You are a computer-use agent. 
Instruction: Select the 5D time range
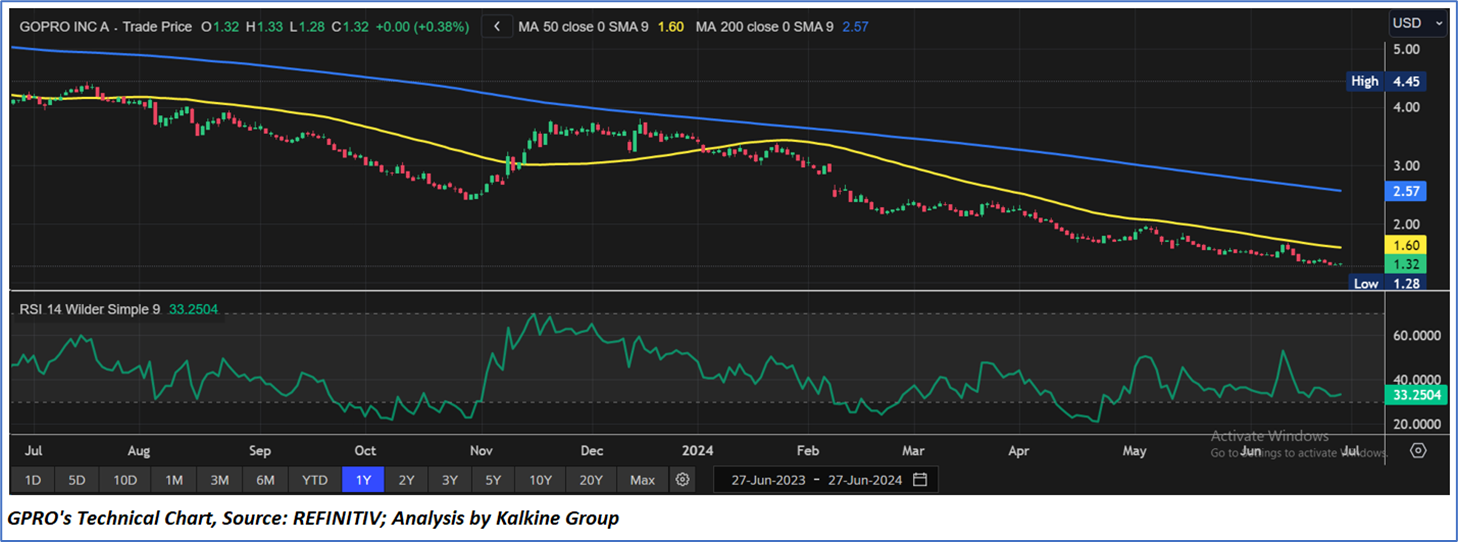point(77,480)
